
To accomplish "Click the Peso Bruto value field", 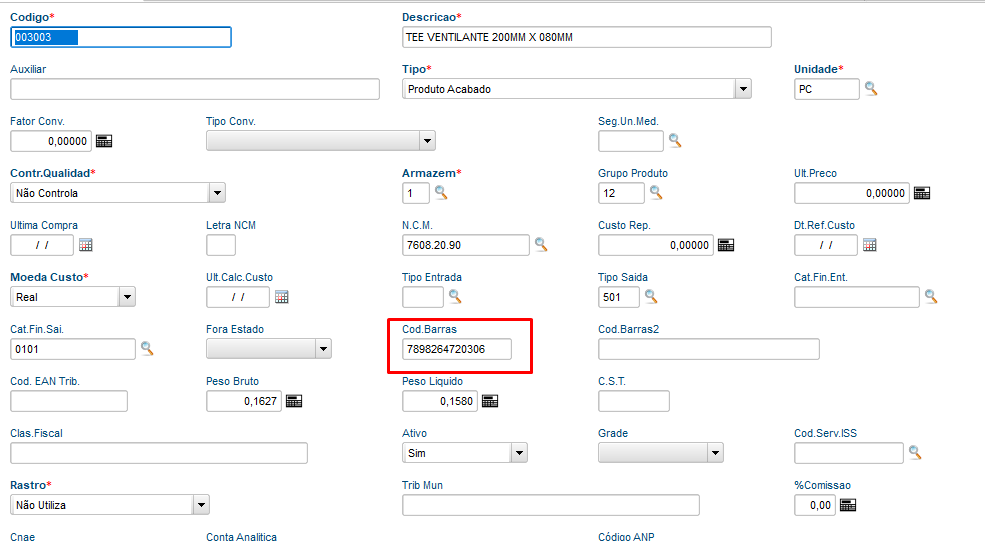I will click(x=244, y=401).
